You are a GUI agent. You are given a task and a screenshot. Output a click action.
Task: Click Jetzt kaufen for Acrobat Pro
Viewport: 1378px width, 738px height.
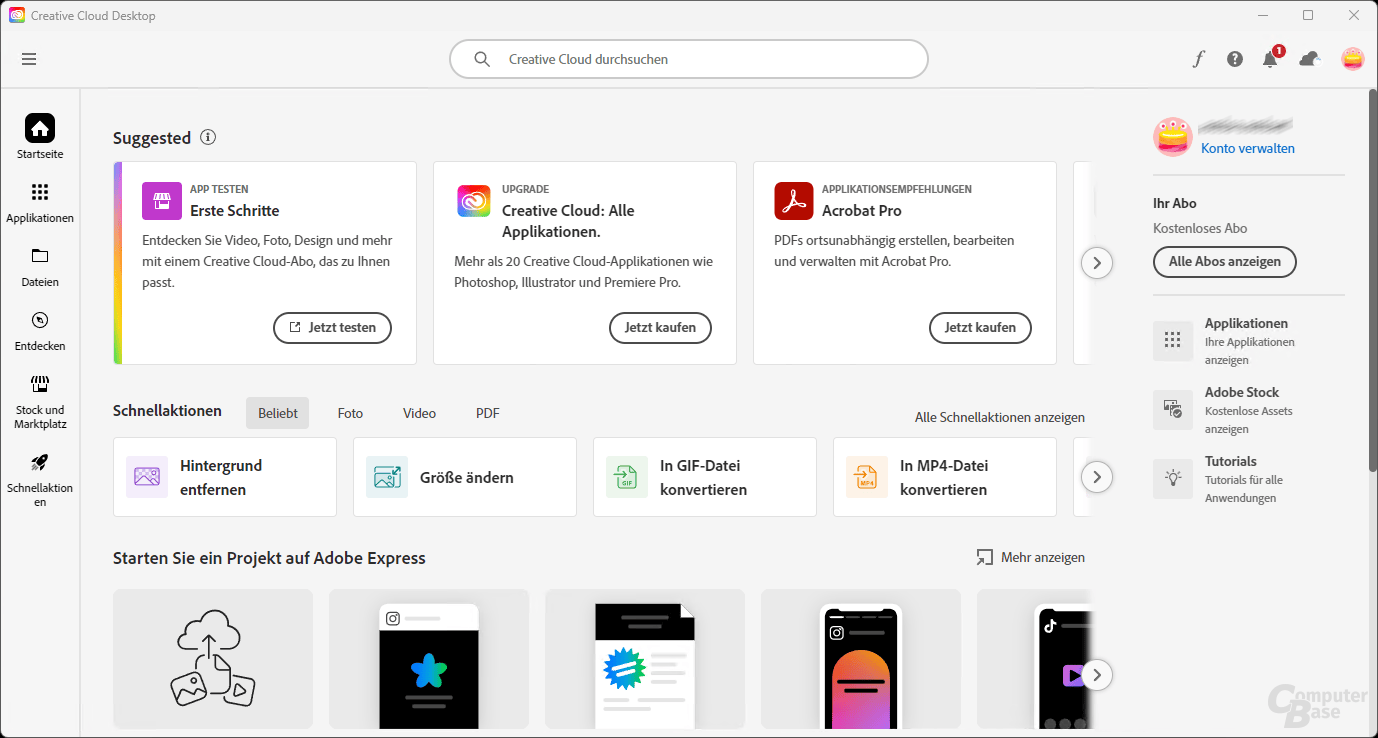(x=980, y=327)
